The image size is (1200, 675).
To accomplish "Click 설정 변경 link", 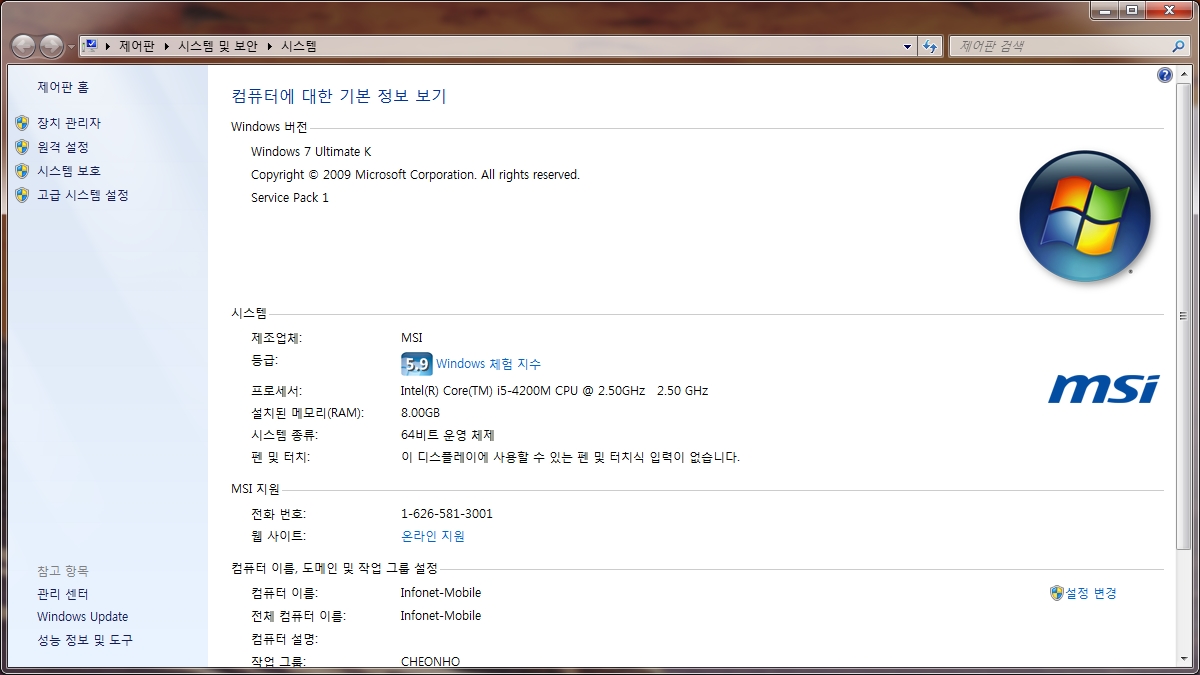I will (x=1091, y=593).
